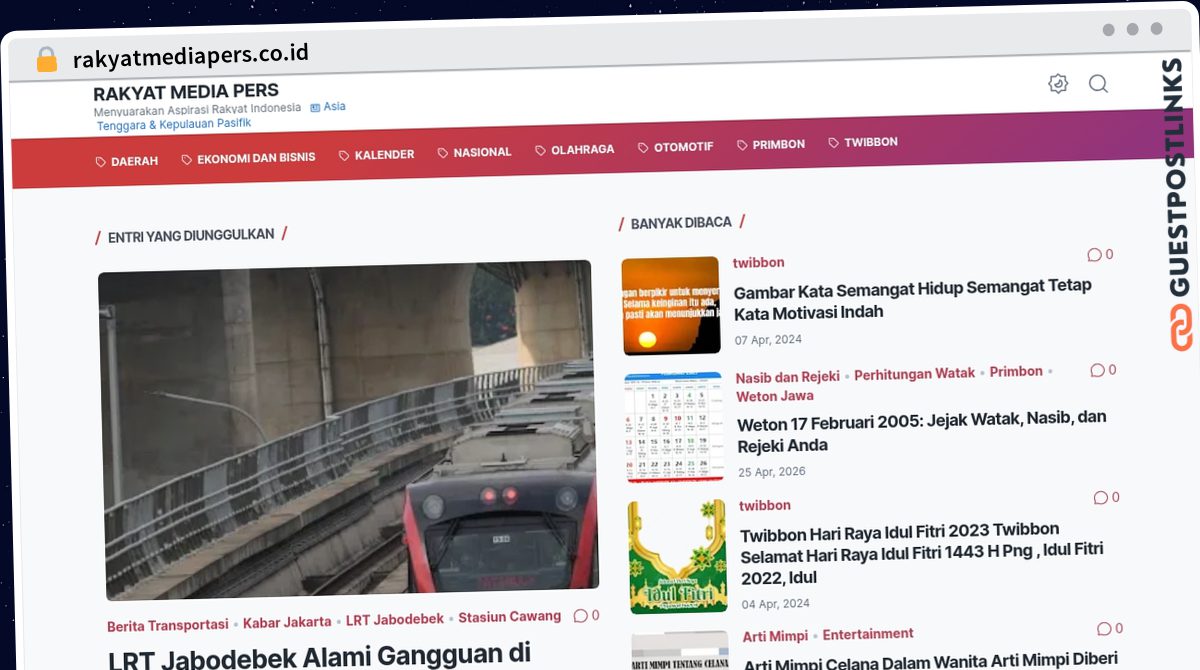
Task: Click the RAKYAT MEDIA PERS site title
Action: click(x=186, y=92)
